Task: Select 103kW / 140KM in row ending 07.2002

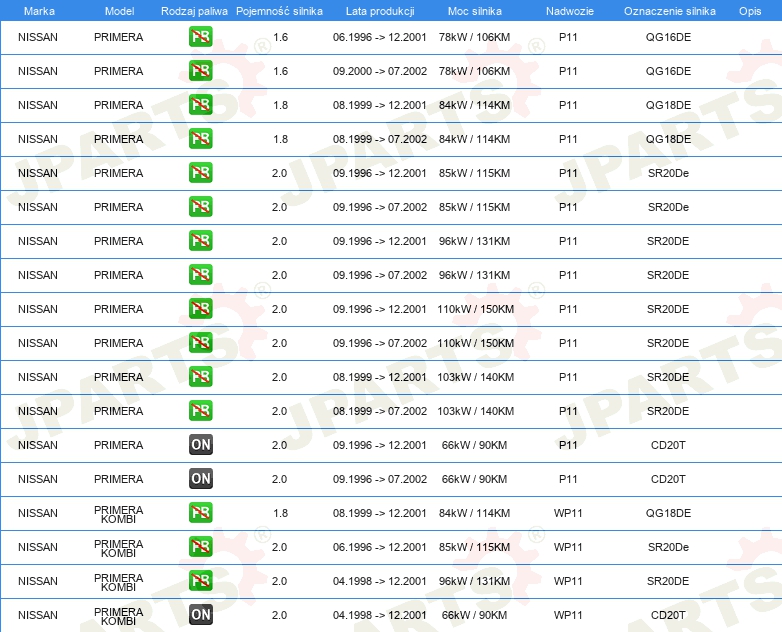Action: (x=475, y=411)
